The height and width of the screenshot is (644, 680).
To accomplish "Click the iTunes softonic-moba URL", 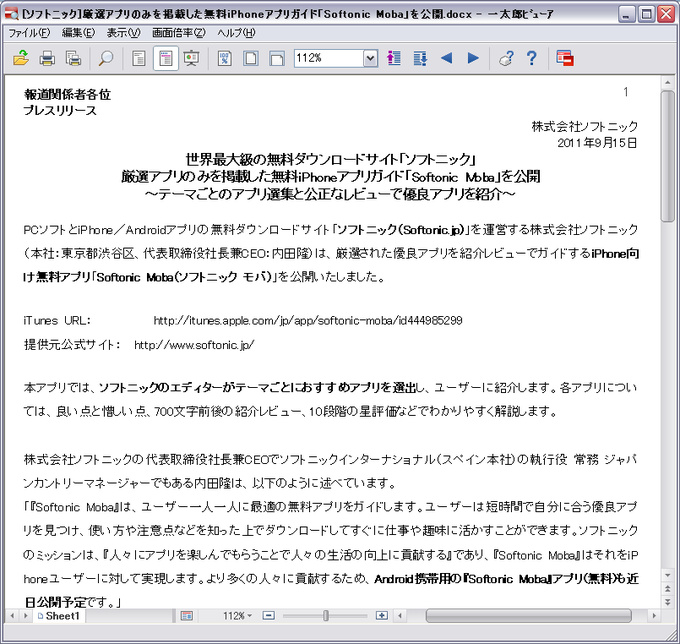I will [x=308, y=320].
